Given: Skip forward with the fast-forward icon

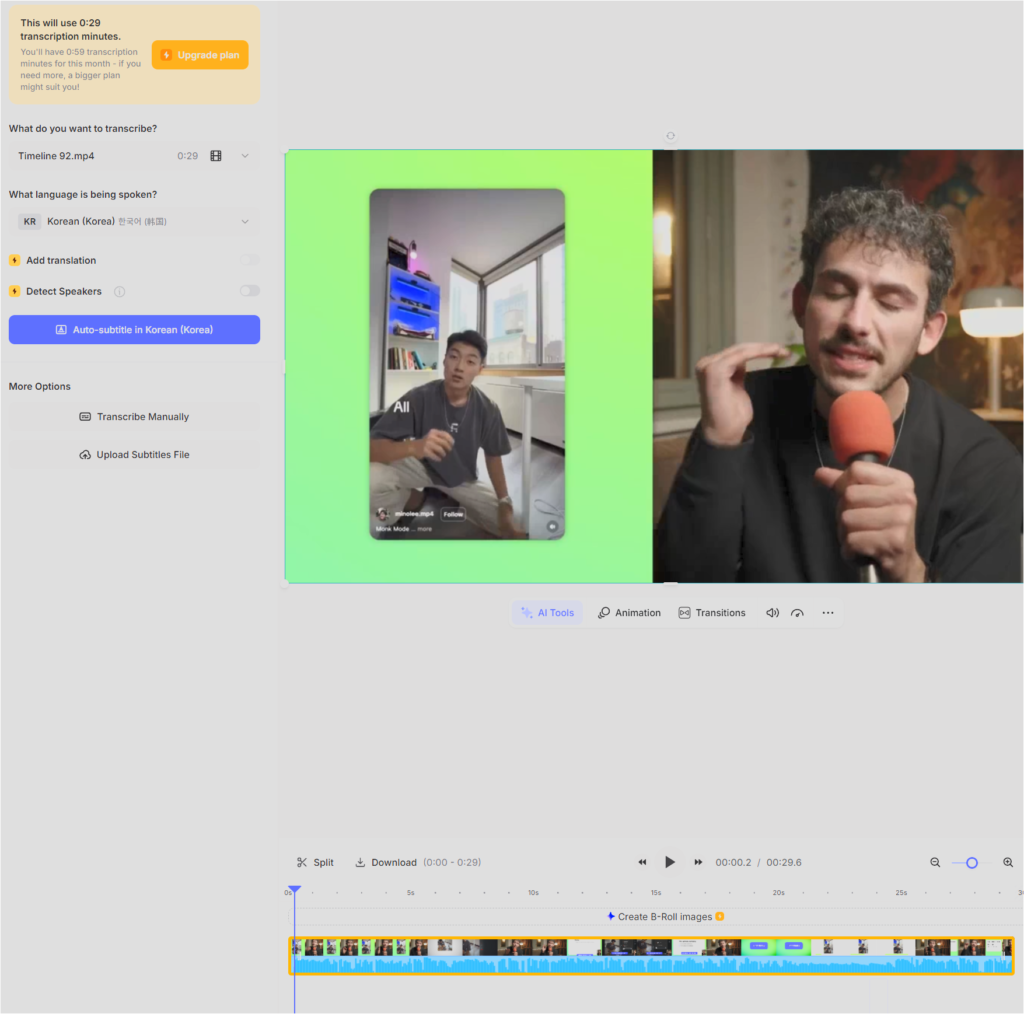Looking at the screenshot, I should [x=698, y=862].
